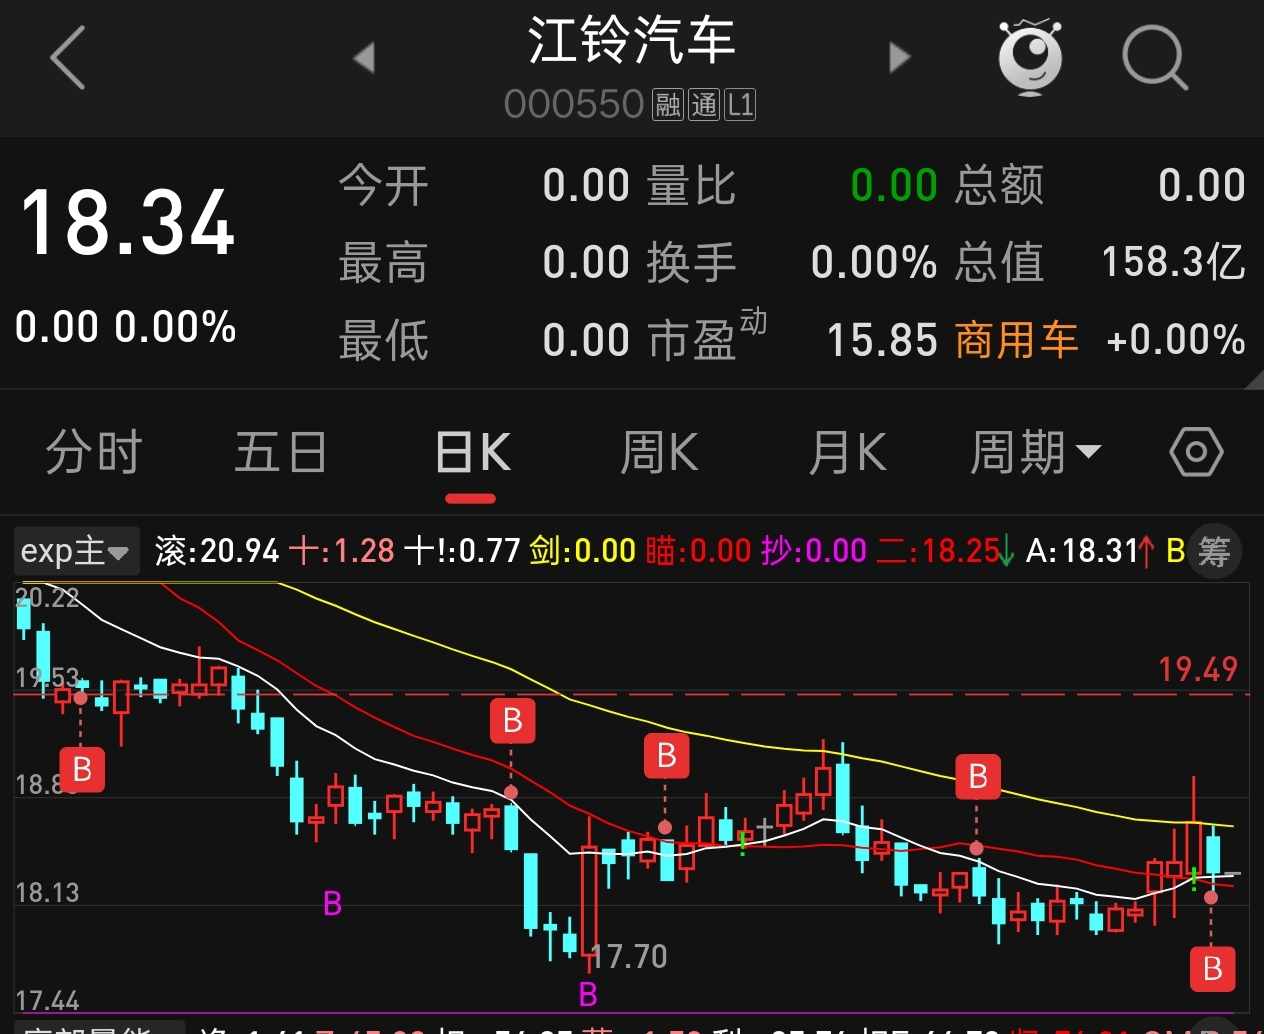Tap the magenta B marker below 17.70 low

tap(588, 994)
